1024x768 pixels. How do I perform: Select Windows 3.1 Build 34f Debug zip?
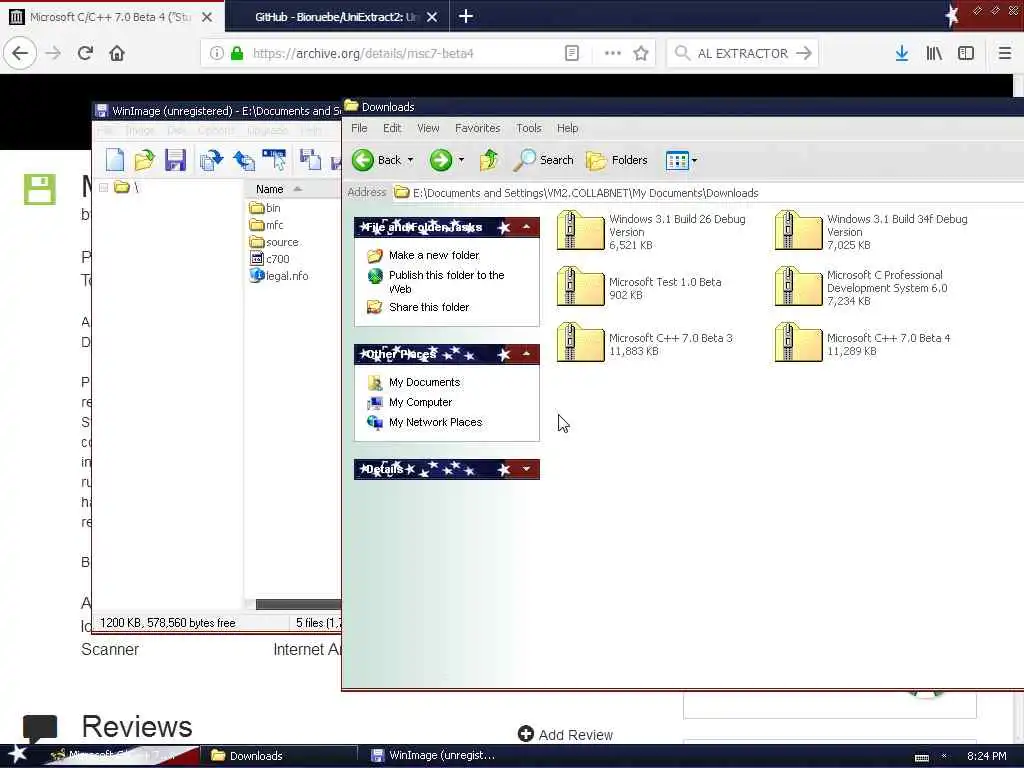[871, 232]
